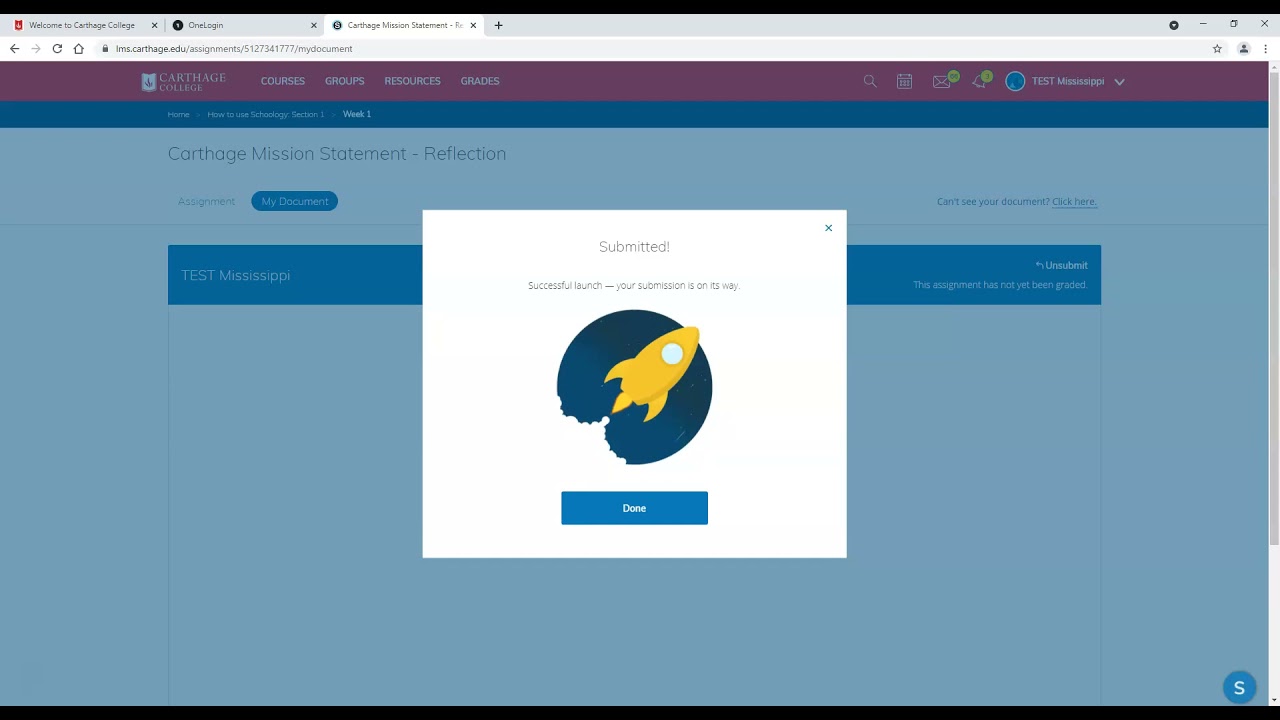Click the rocket illustration in the dialog
Image resolution: width=1280 pixels, height=720 pixels.
pos(634,387)
